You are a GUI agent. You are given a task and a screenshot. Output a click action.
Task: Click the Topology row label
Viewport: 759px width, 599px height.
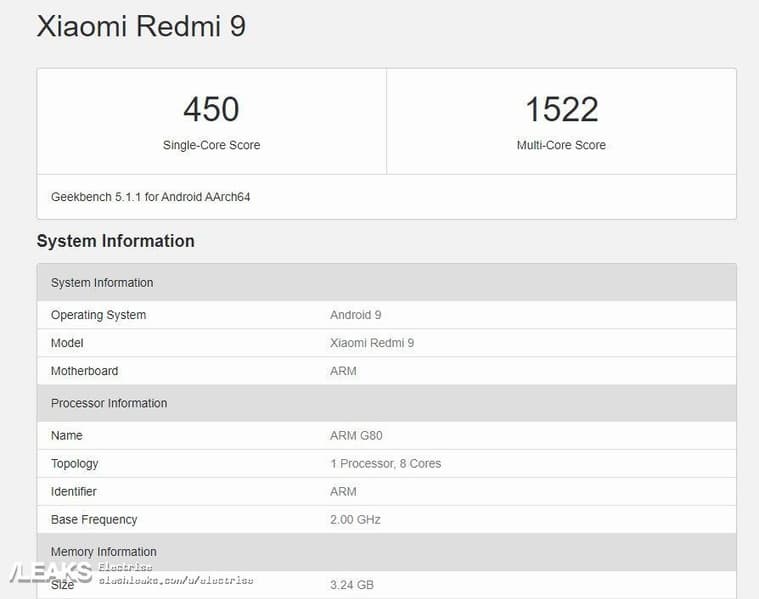click(74, 464)
